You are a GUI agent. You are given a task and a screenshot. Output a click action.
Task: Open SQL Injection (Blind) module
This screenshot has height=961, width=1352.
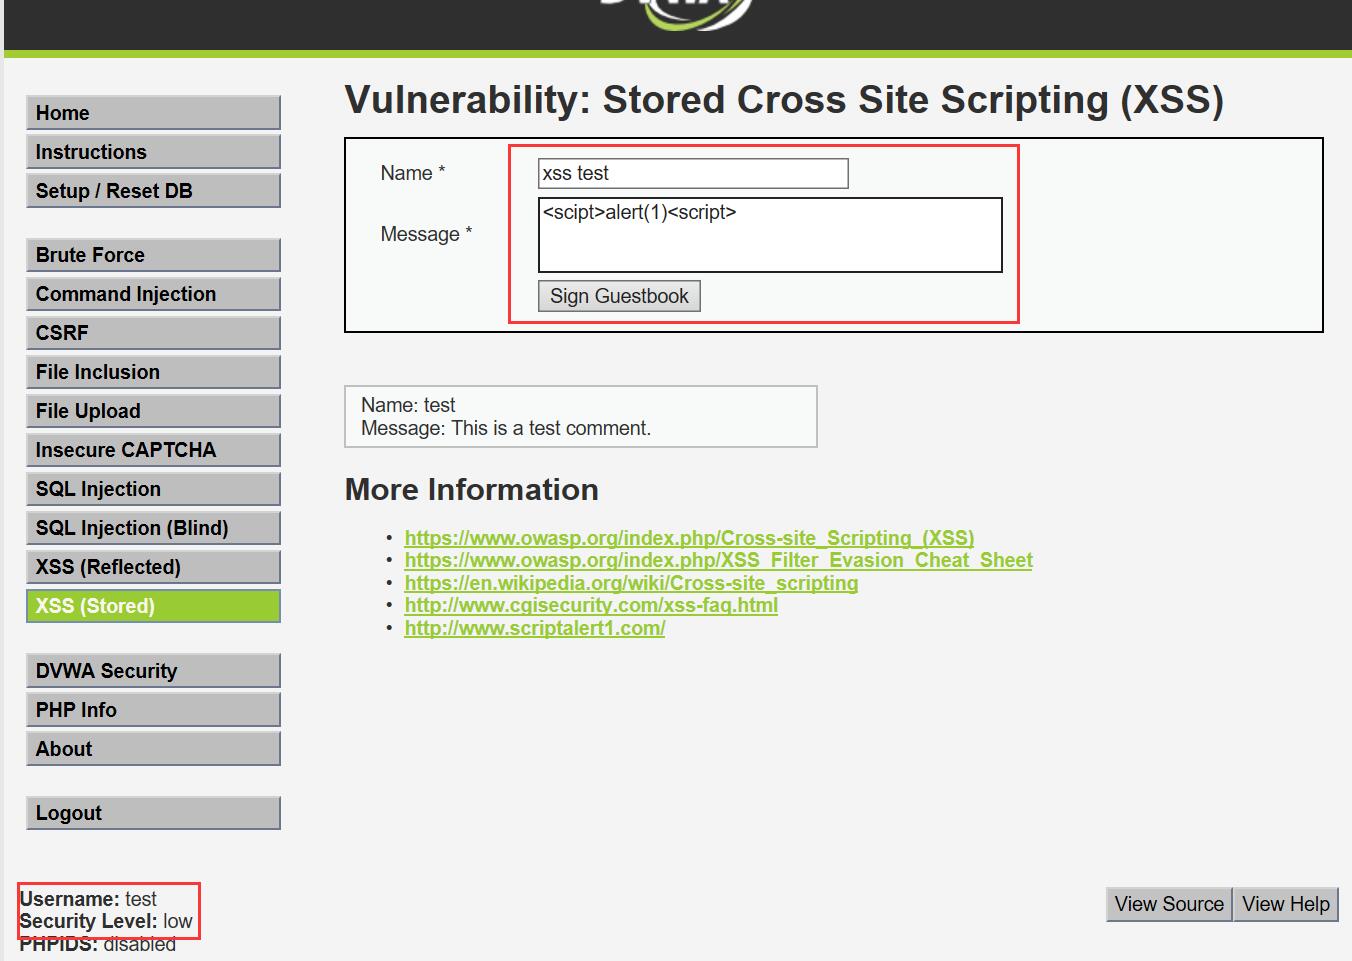pos(153,528)
